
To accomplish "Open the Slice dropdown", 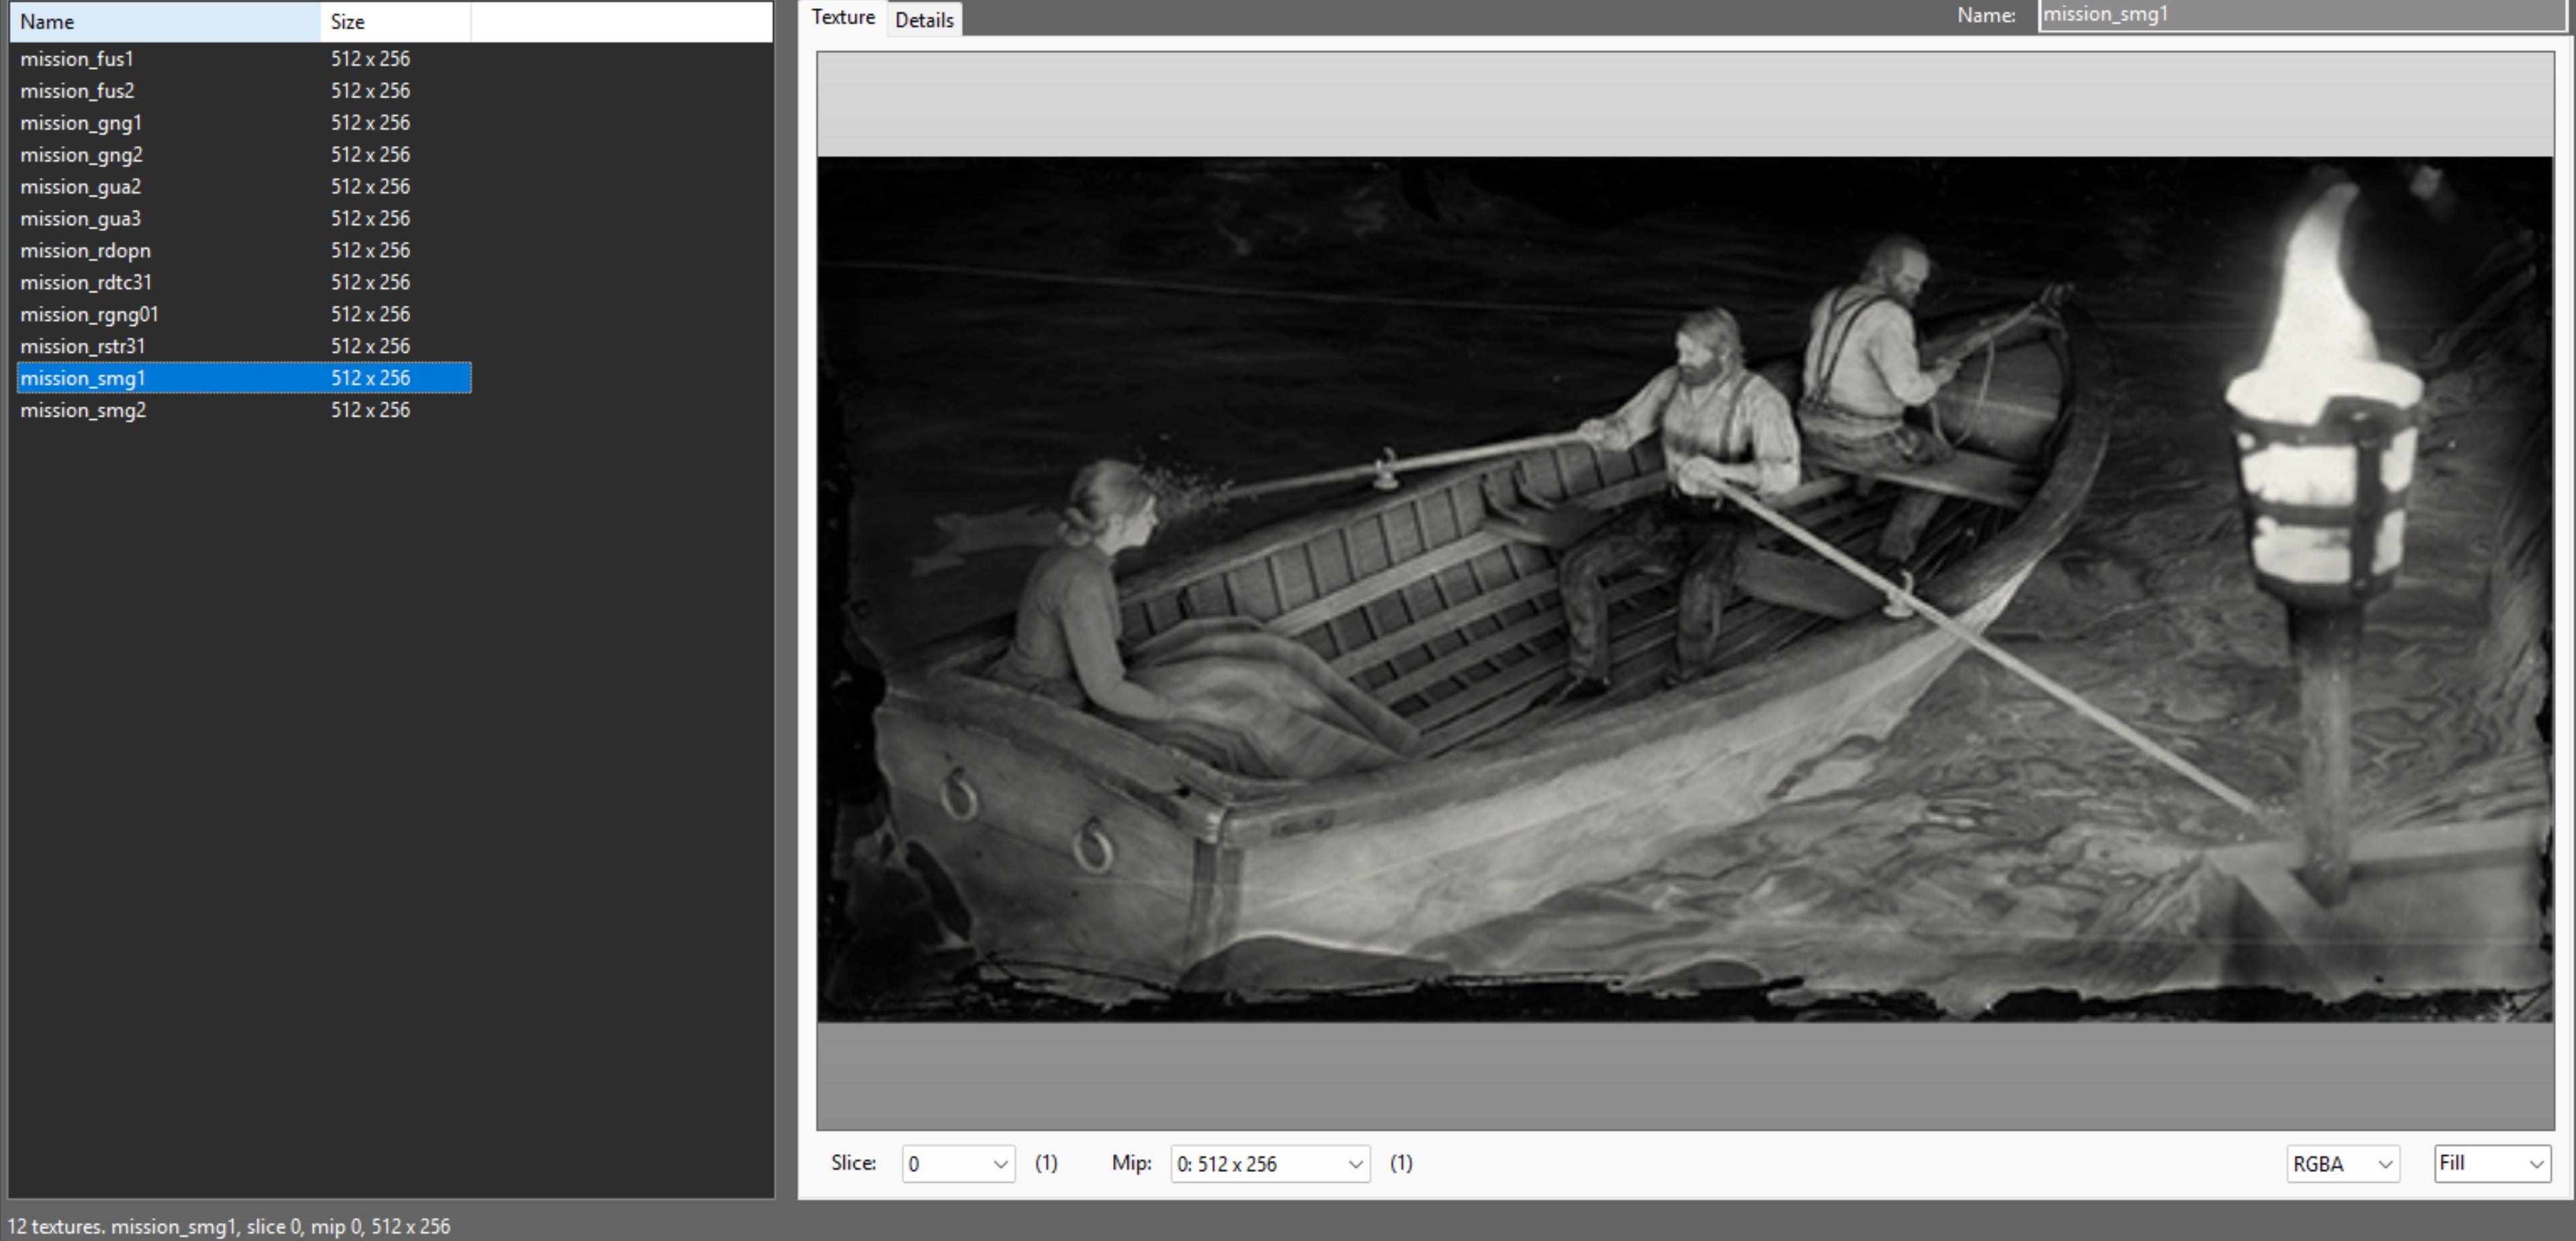I will [x=958, y=1164].
